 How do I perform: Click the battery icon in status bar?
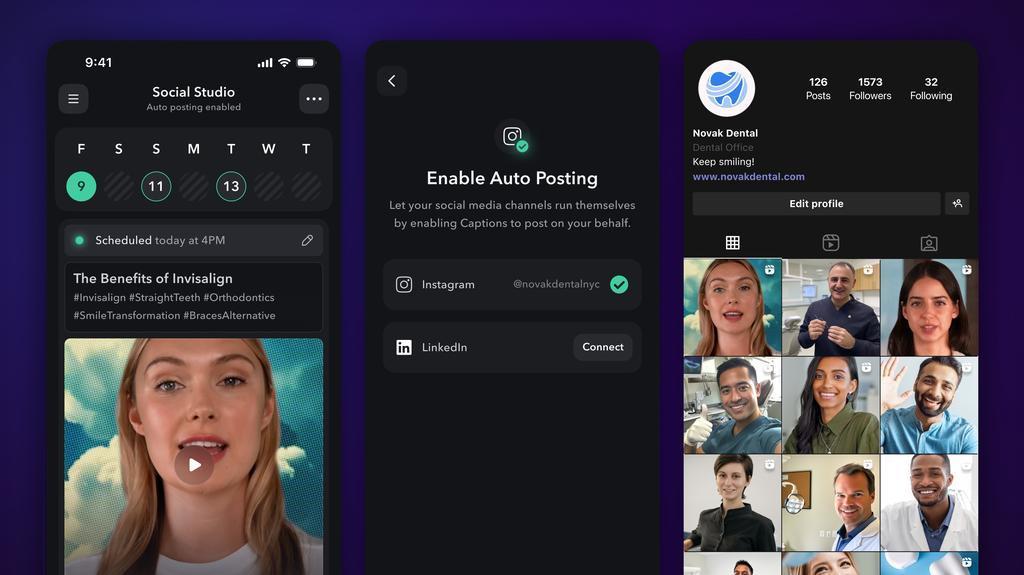(306, 63)
